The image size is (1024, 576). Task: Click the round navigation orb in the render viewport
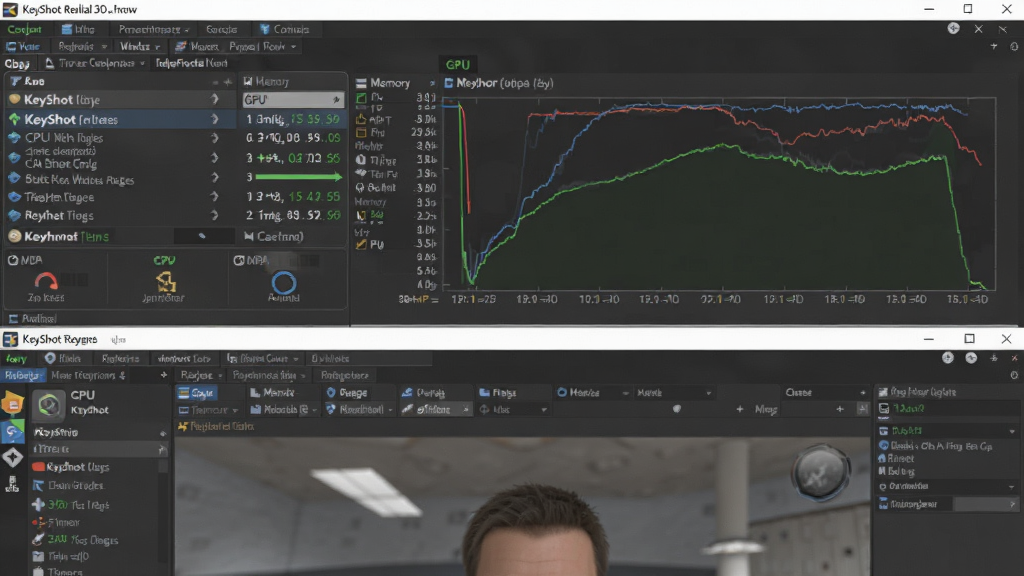[820, 472]
